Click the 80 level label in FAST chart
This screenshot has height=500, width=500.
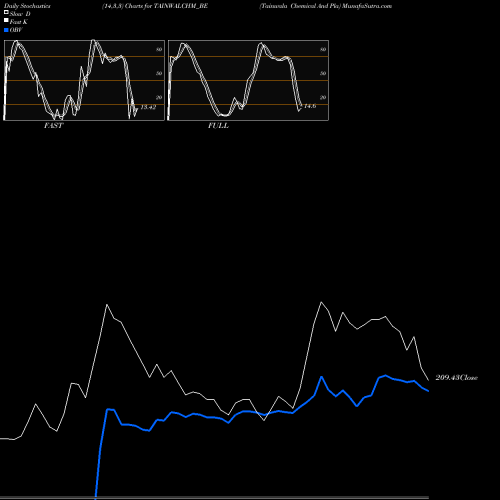pos(159,49)
